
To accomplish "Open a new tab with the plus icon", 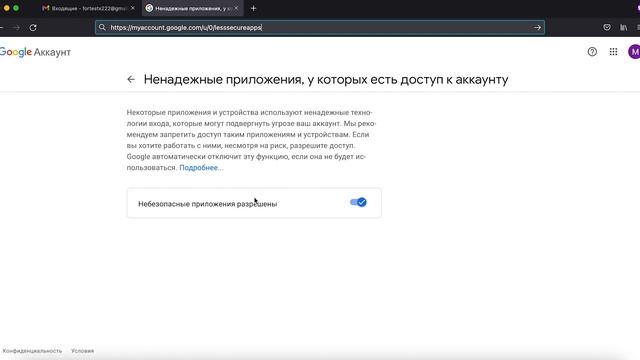I will (x=253, y=8).
